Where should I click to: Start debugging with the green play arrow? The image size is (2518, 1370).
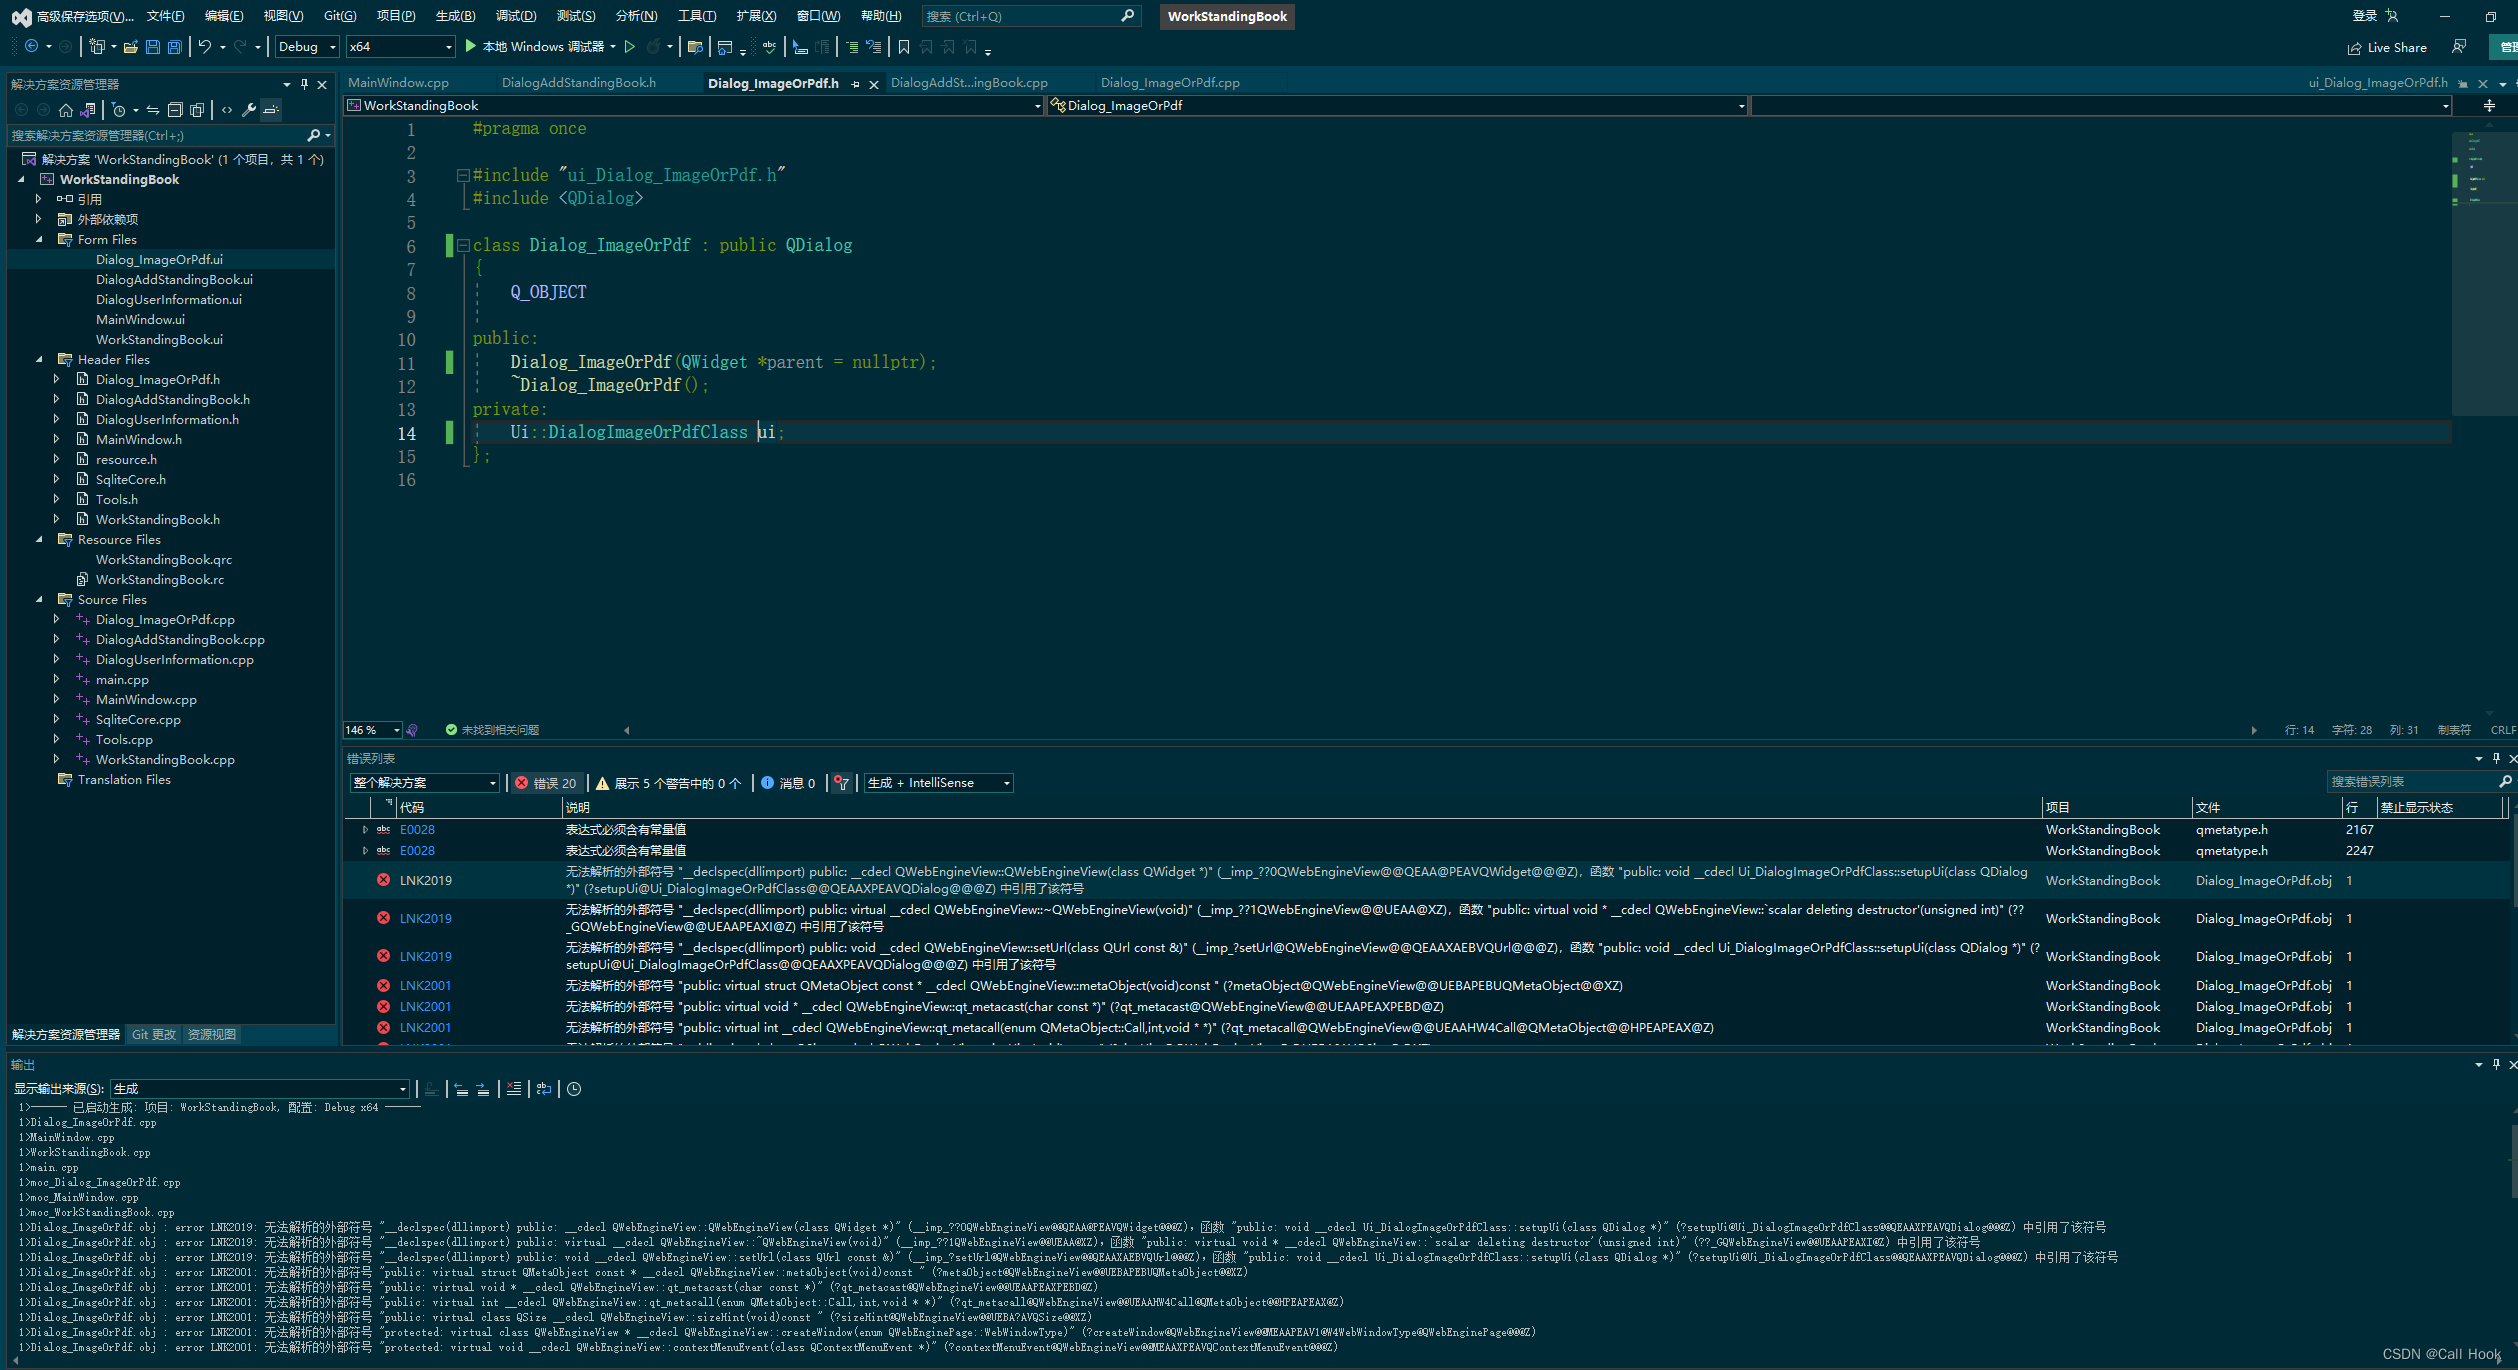(x=470, y=46)
